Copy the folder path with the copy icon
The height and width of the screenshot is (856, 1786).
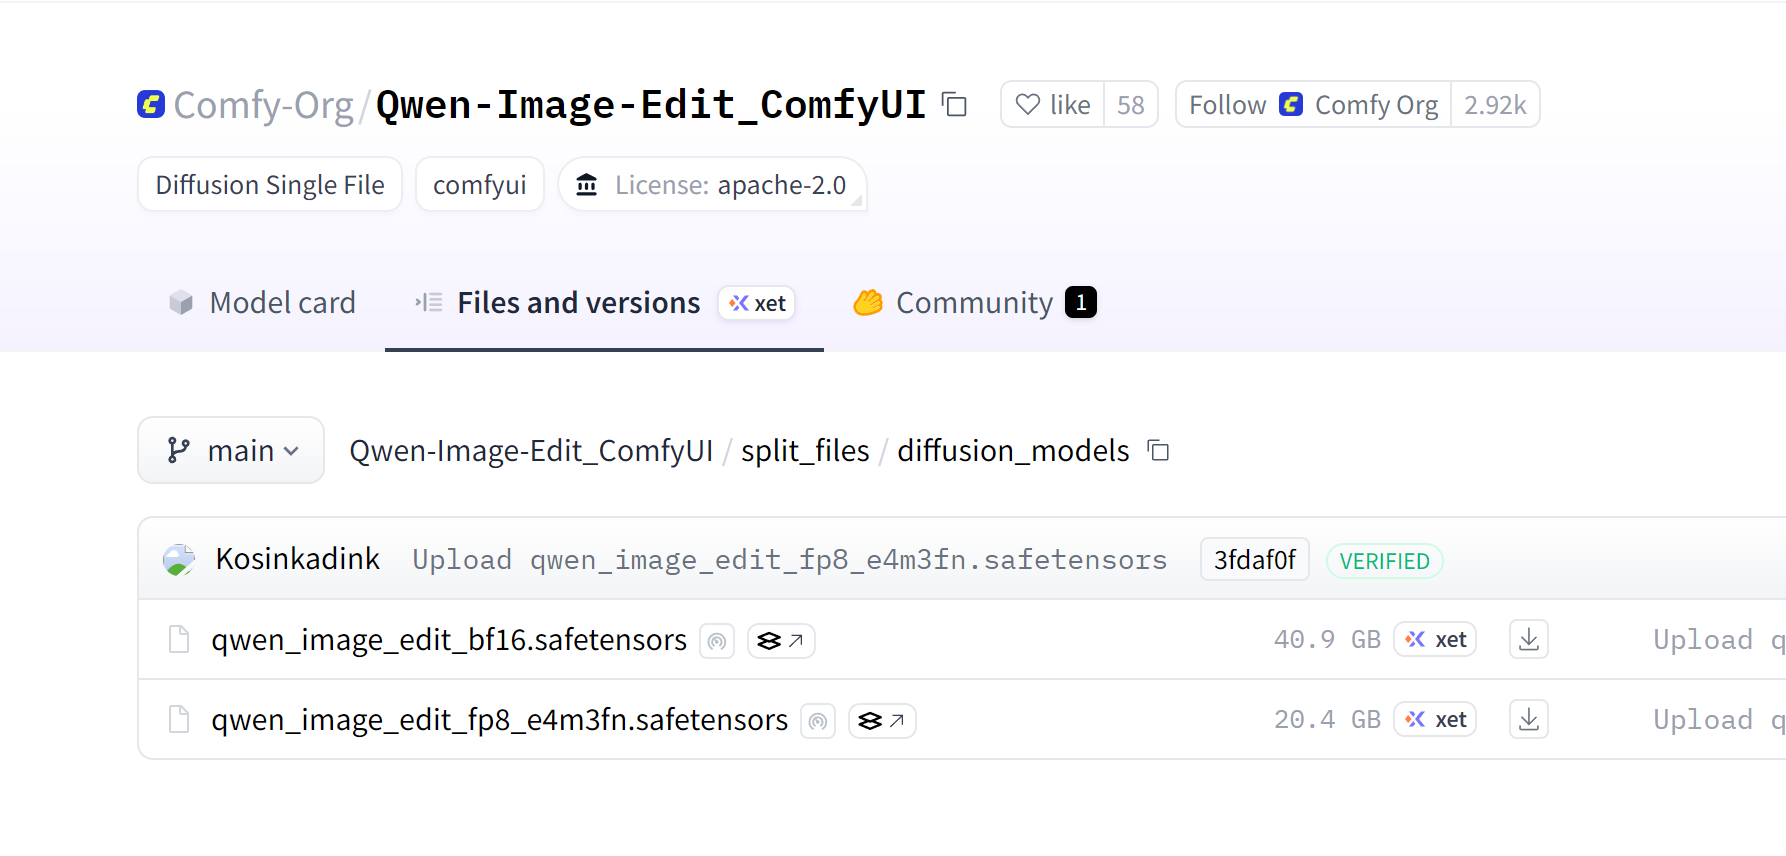1158,450
